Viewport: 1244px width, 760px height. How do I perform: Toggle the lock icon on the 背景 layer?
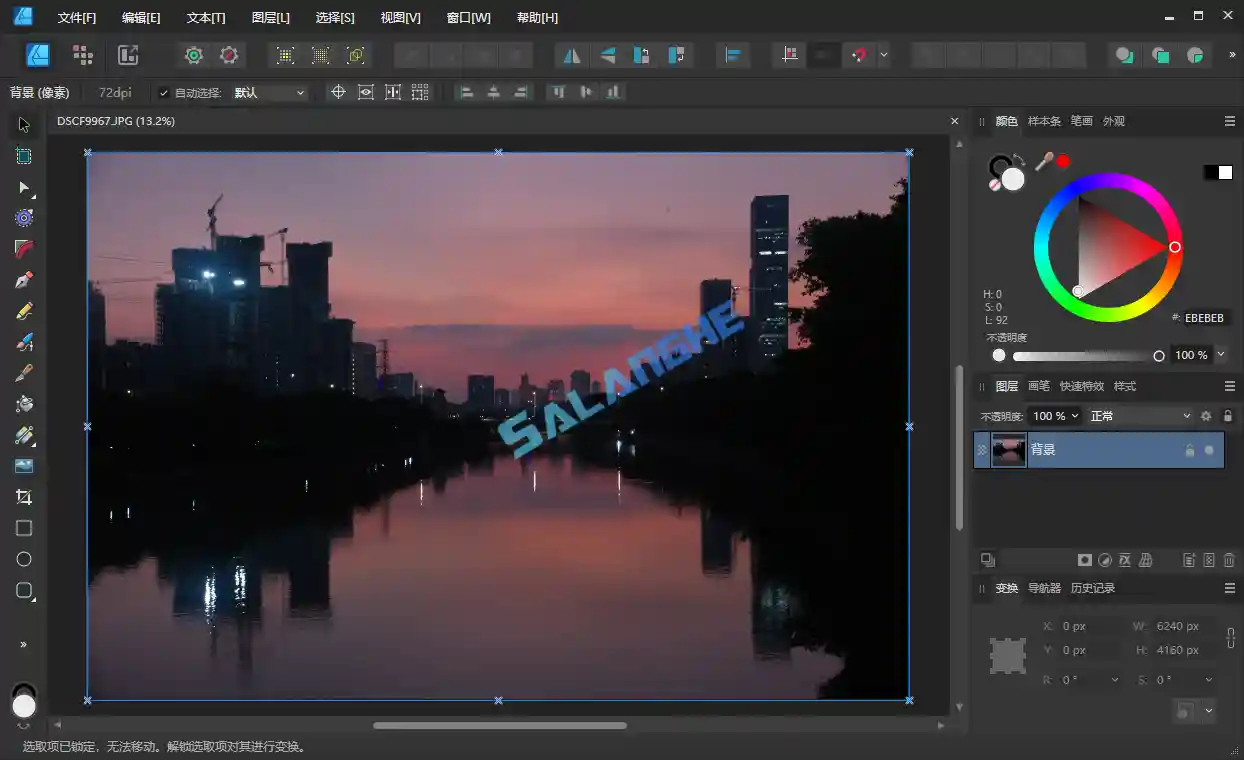point(1189,449)
